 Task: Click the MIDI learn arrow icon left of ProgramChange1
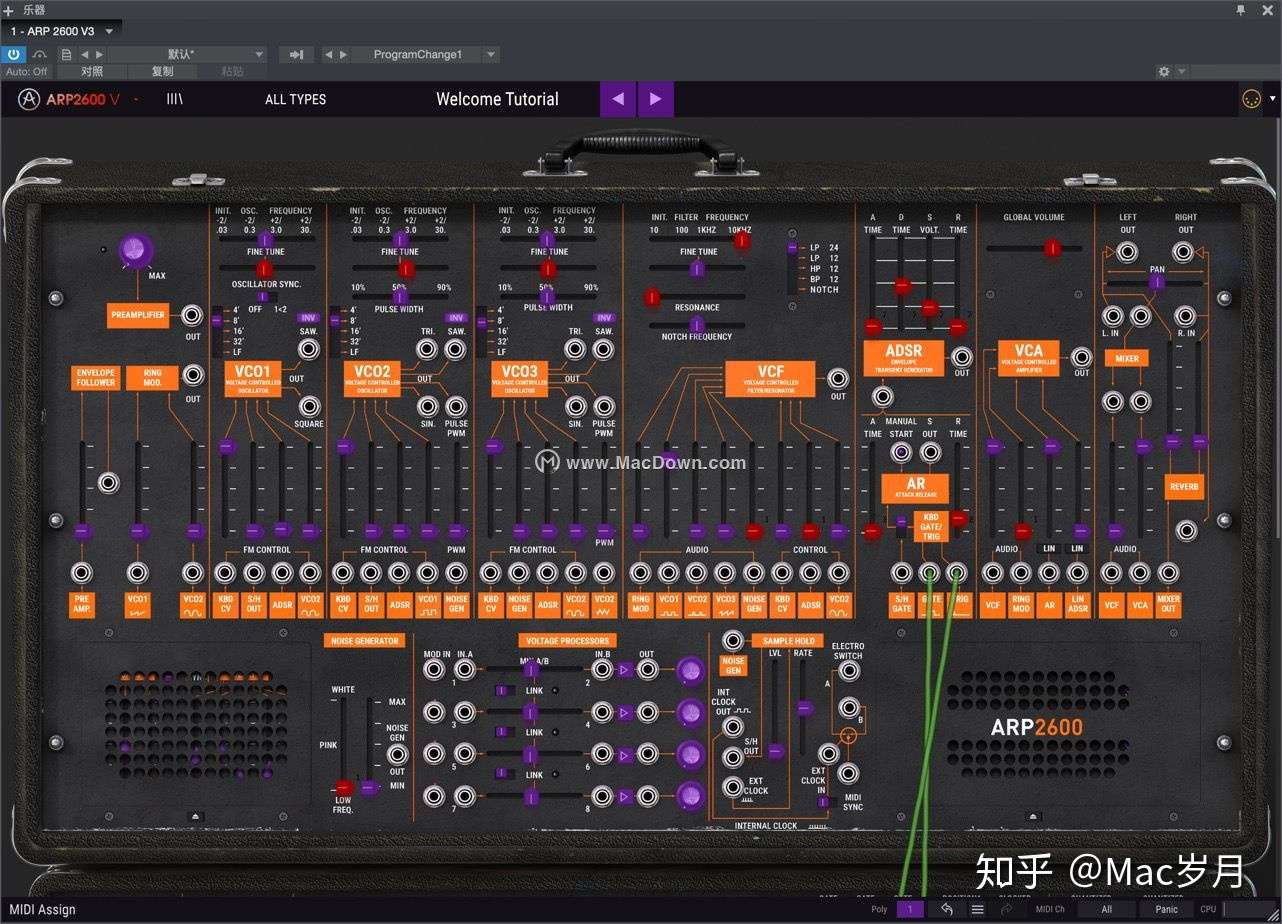(x=296, y=54)
